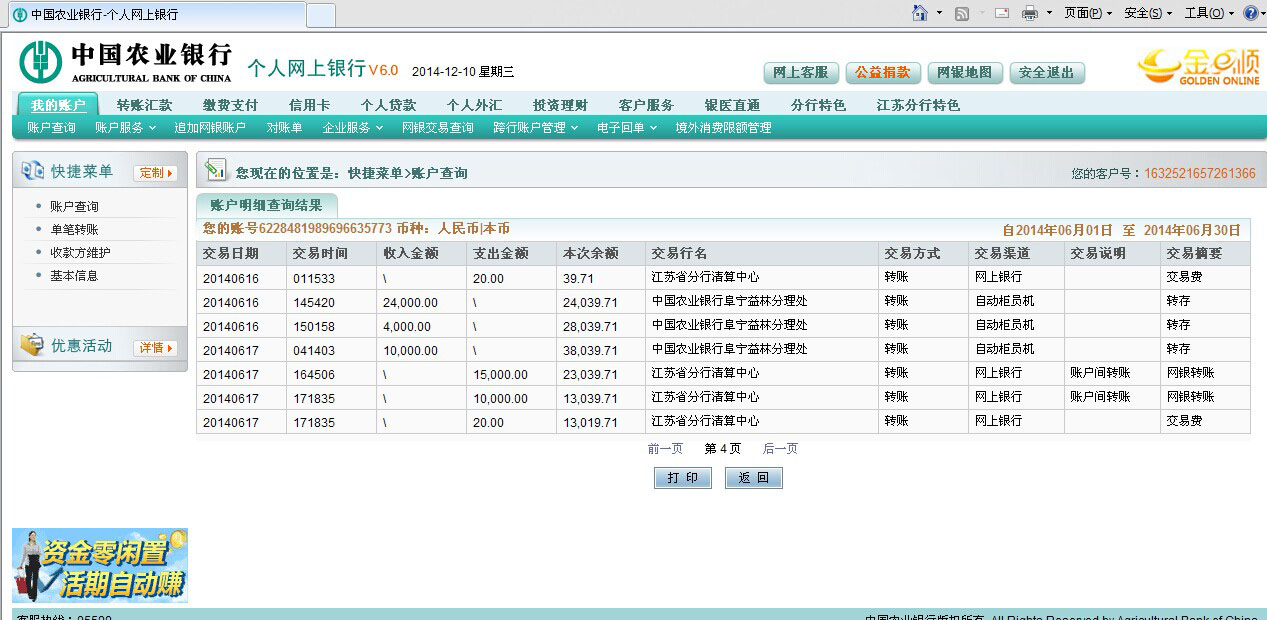The width and height of the screenshot is (1267, 620).
Task: Click the browser Home icon
Action: [x=919, y=13]
